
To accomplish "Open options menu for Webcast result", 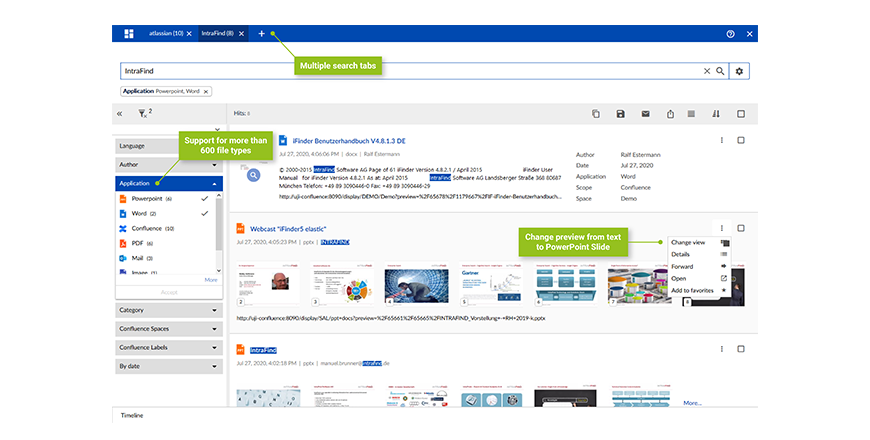I will pyautogui.click(x=722, y=228).
